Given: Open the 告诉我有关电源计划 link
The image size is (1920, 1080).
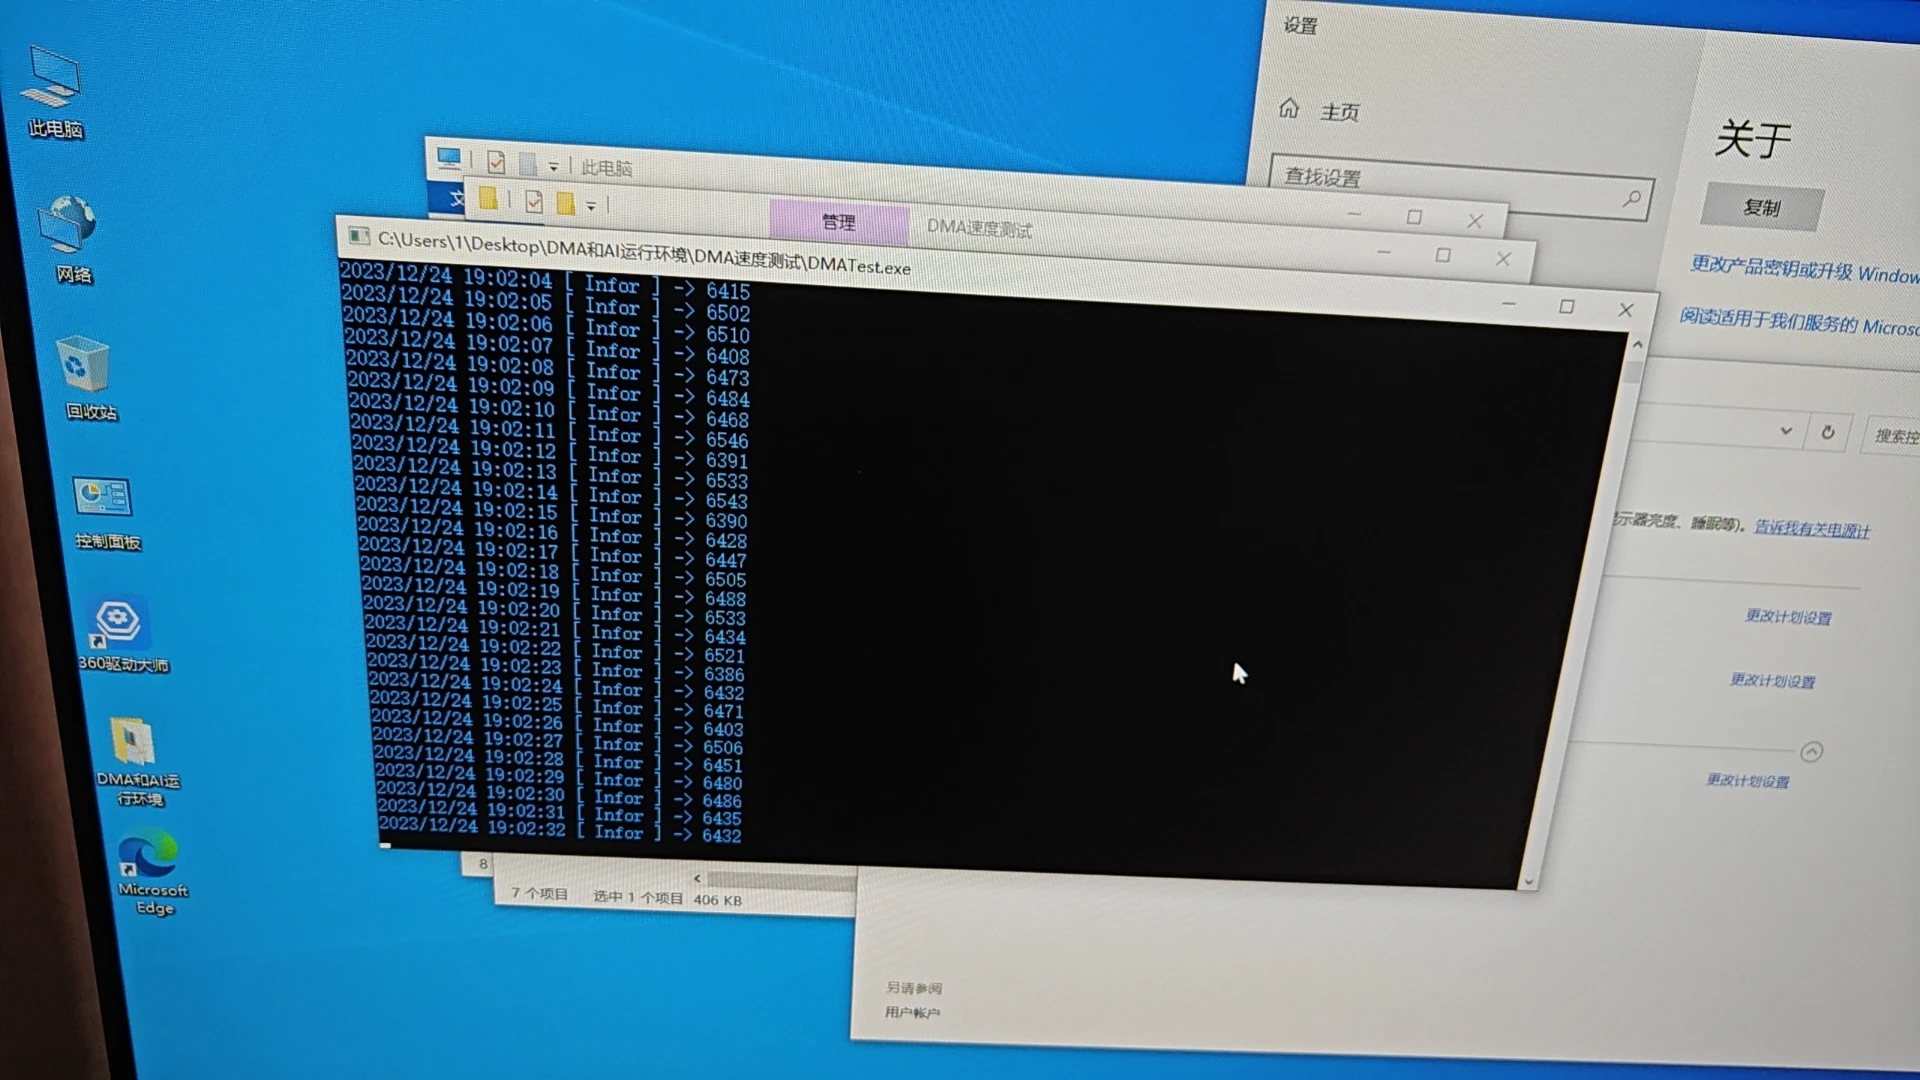Looking at the screenshot, I should [x=1811, y=529].
